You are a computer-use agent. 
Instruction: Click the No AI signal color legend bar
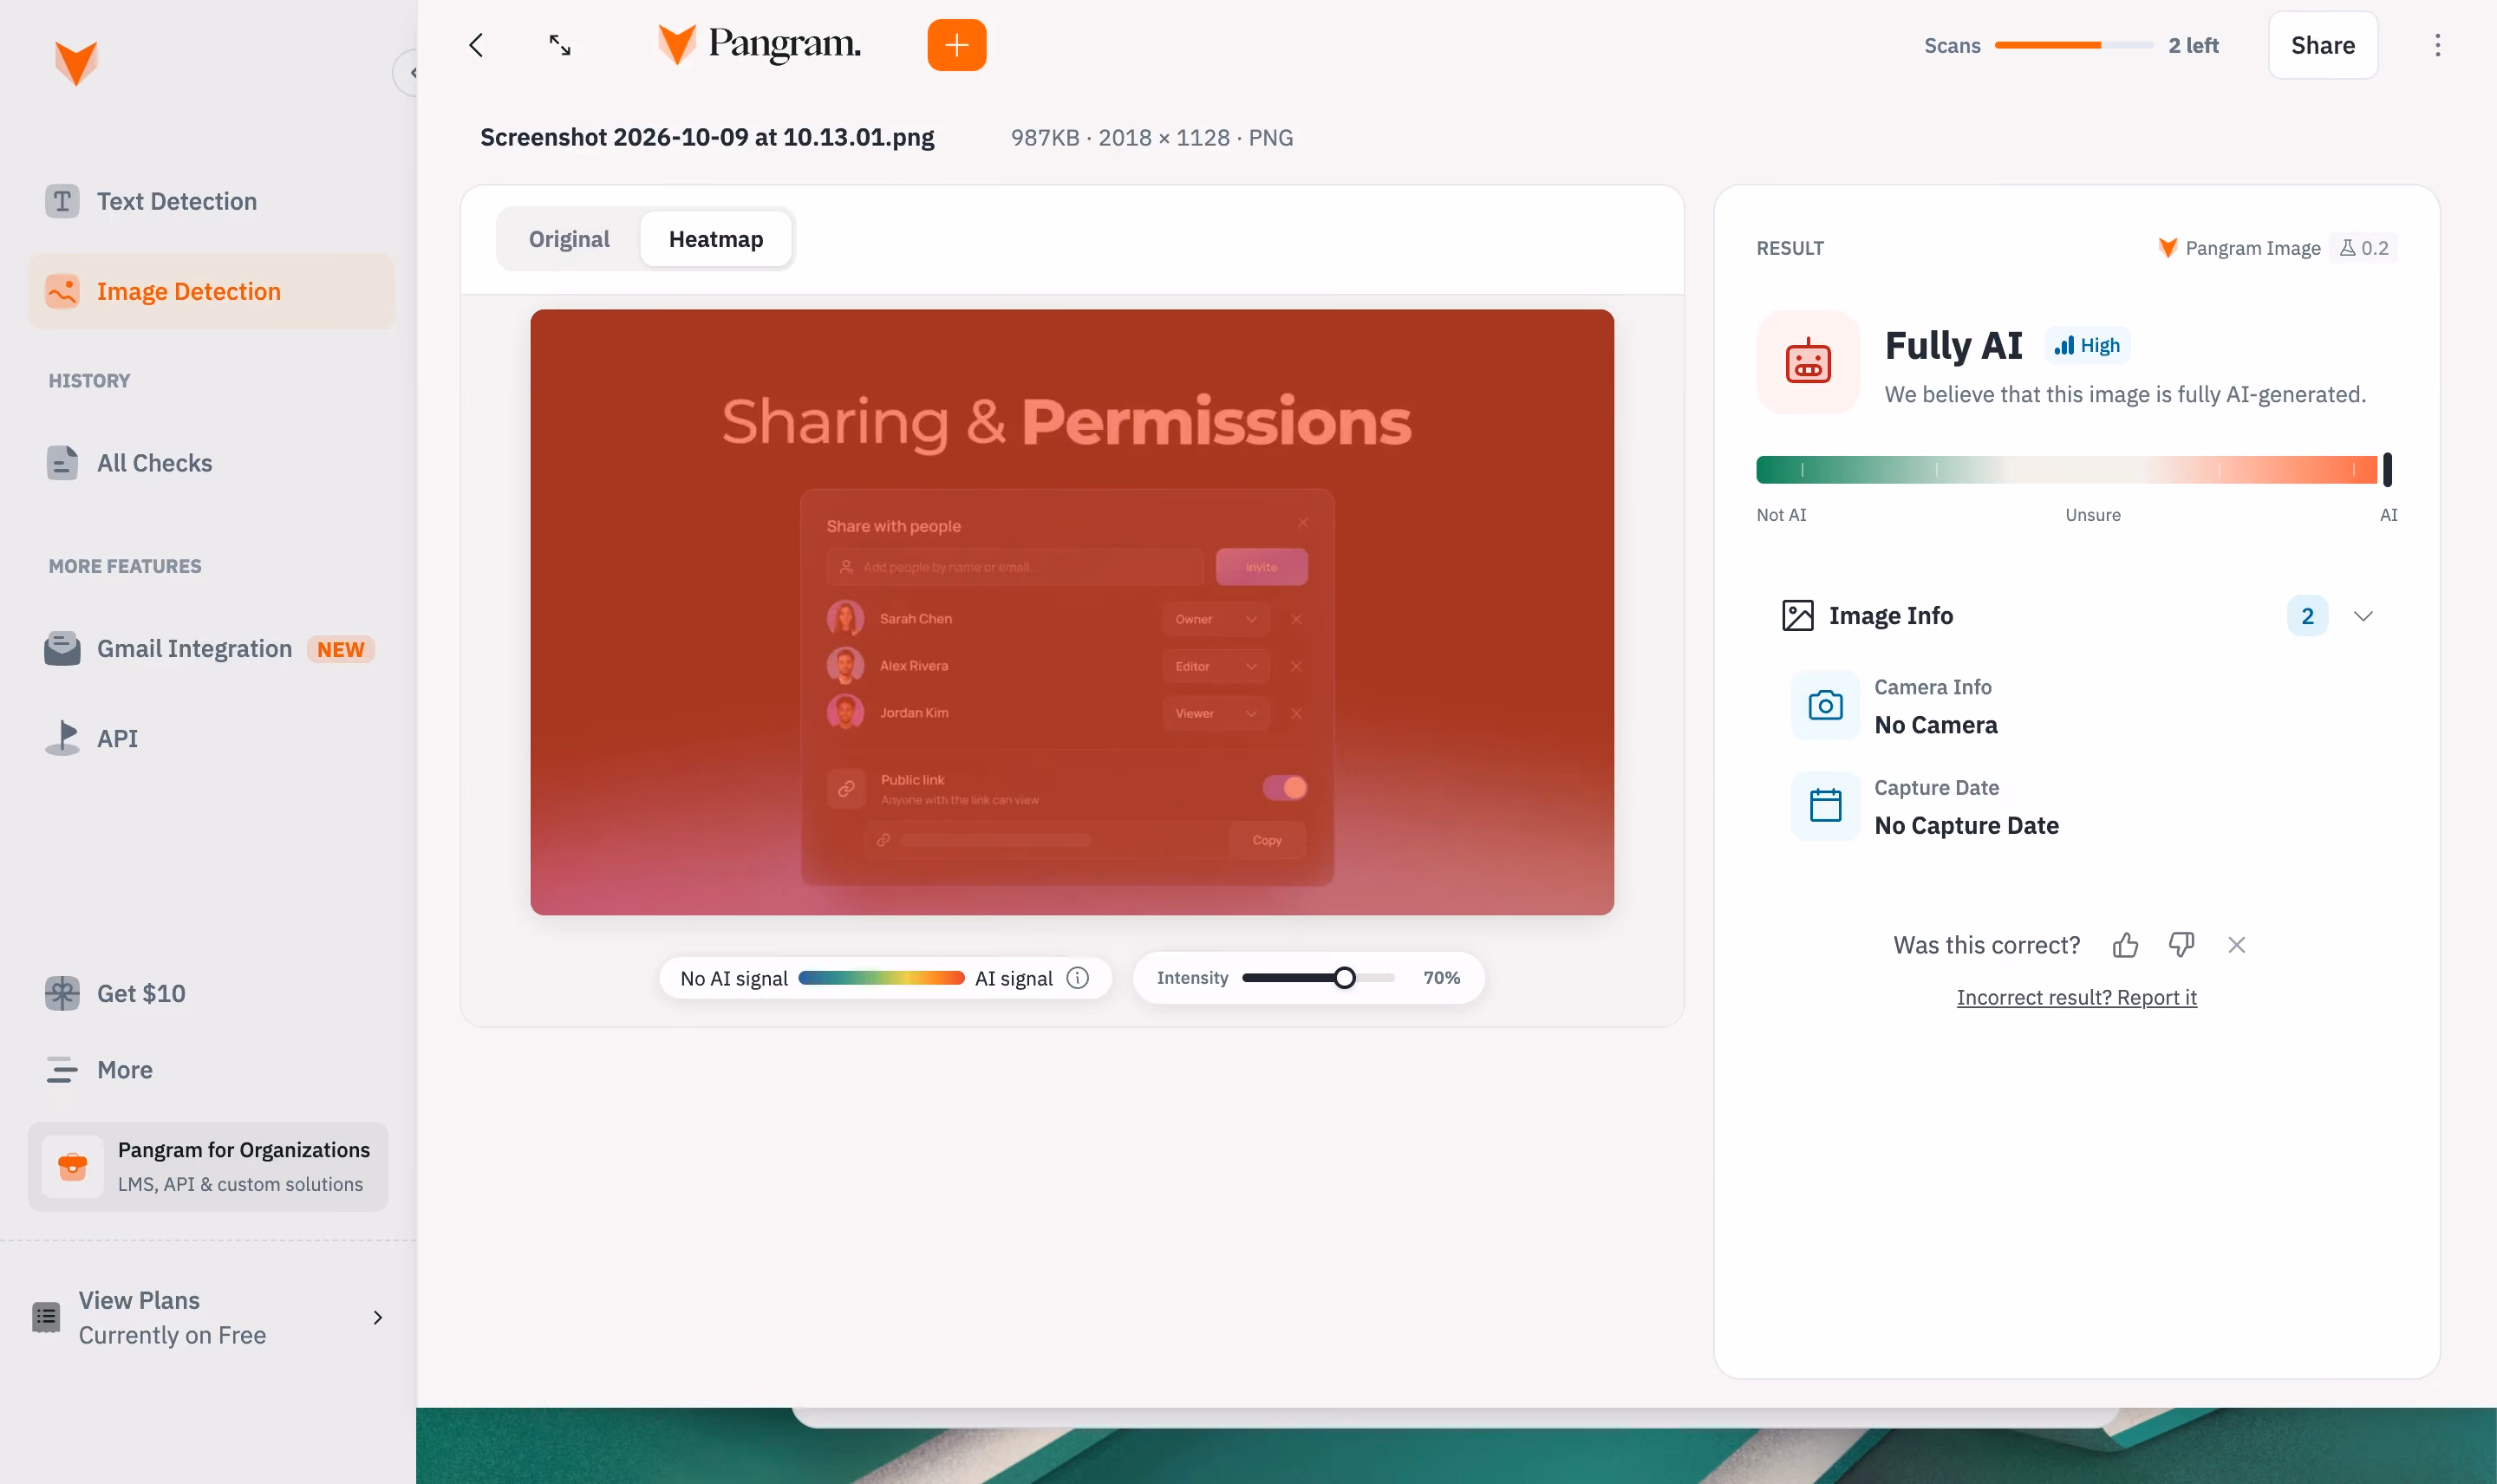click(x=881, y=978)
